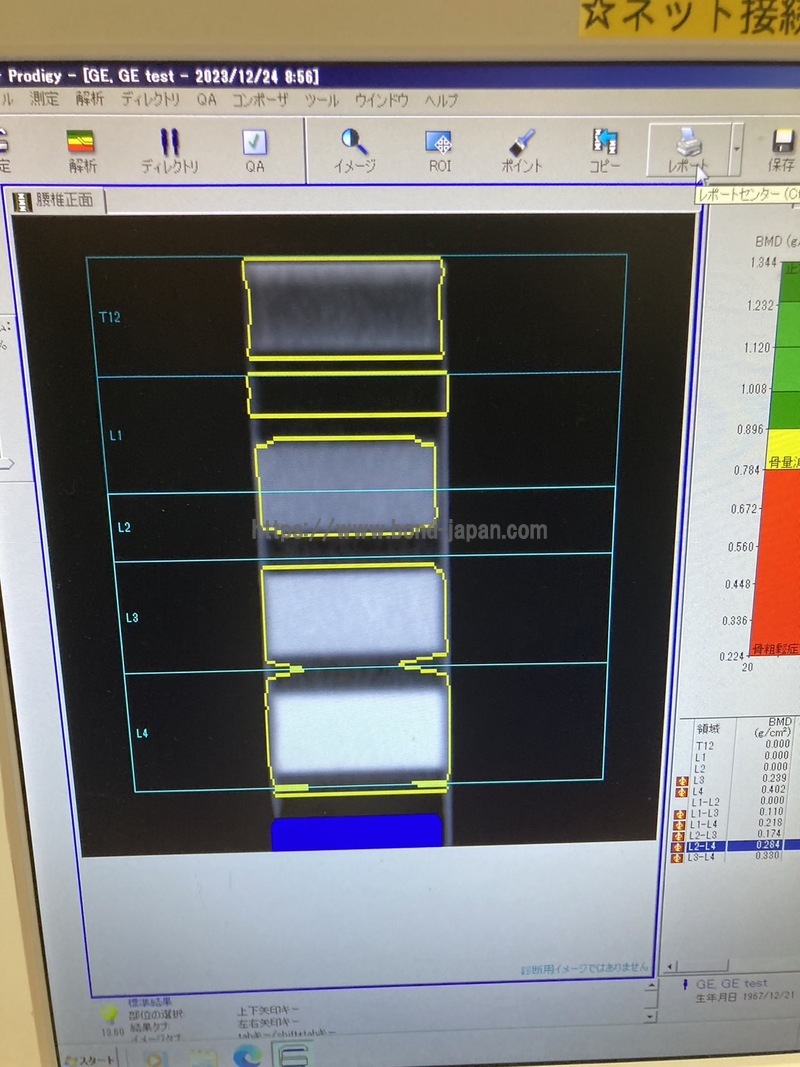Open the QA toolbar icon
The width and height of the screenshot is (800, 1067).
pos(255,150)
